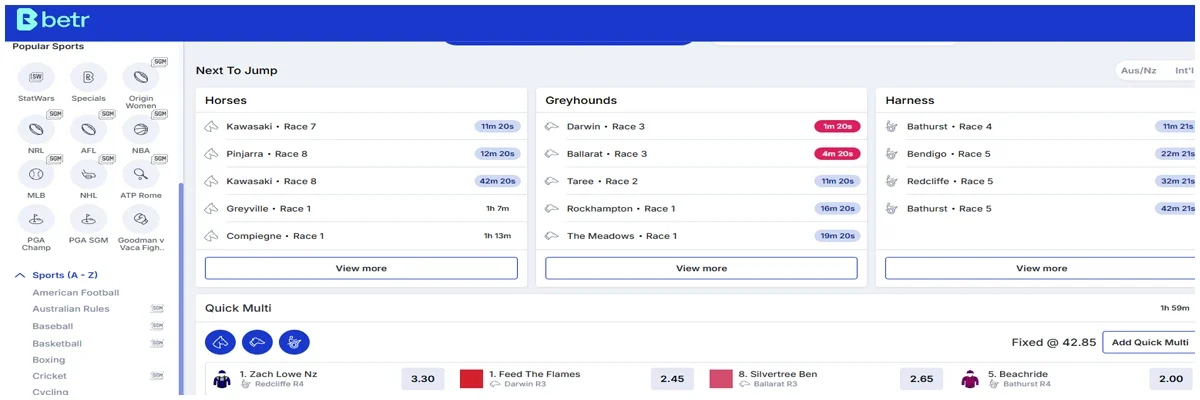Select odds 2.45 for Feed The Flames
Viewport: 1200px width, 400px height.
[x=672, y=379]
